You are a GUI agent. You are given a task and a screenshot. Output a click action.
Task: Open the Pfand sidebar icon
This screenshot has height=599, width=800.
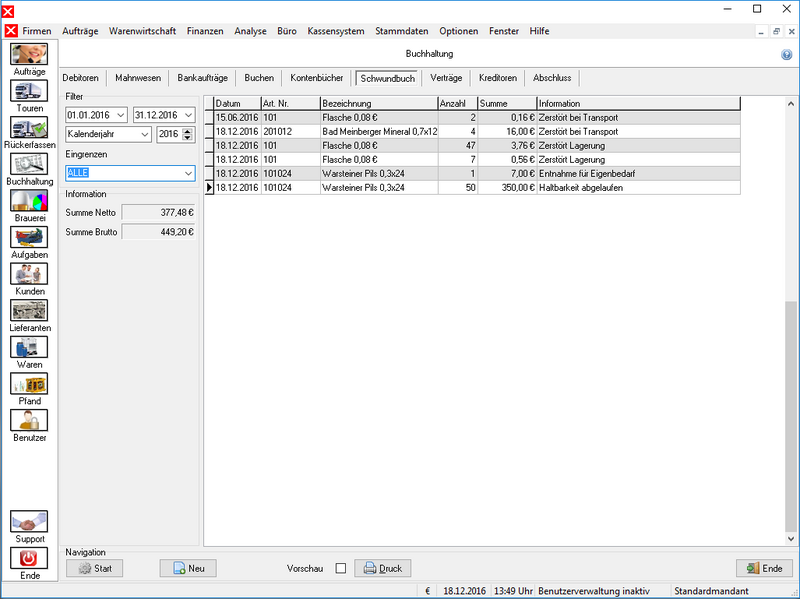29,384
